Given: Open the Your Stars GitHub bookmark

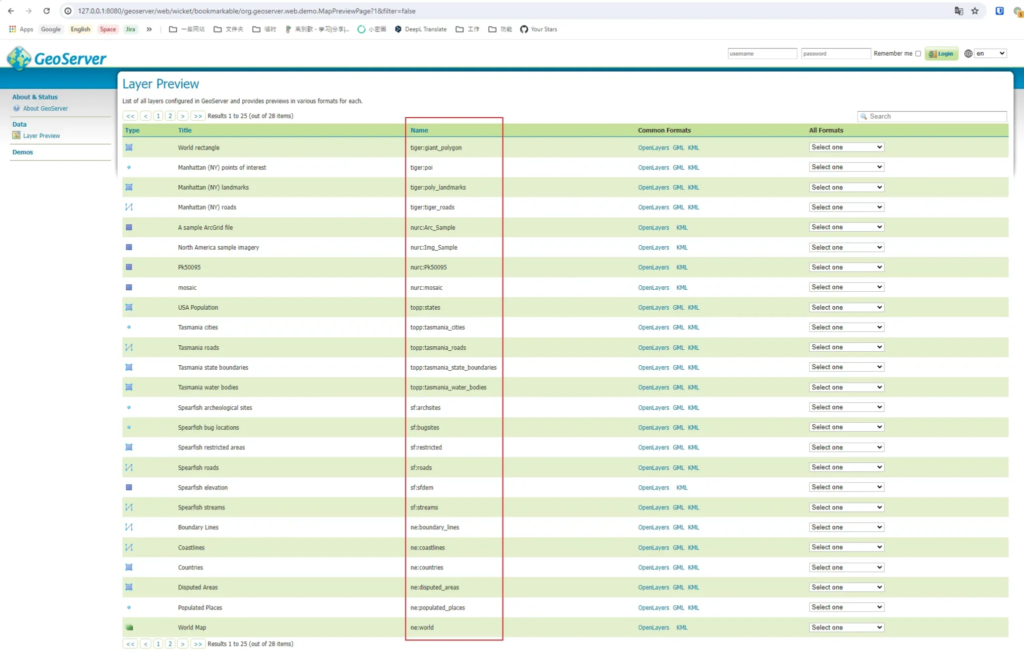Looking at the screenshot, I should coord(539,29).
